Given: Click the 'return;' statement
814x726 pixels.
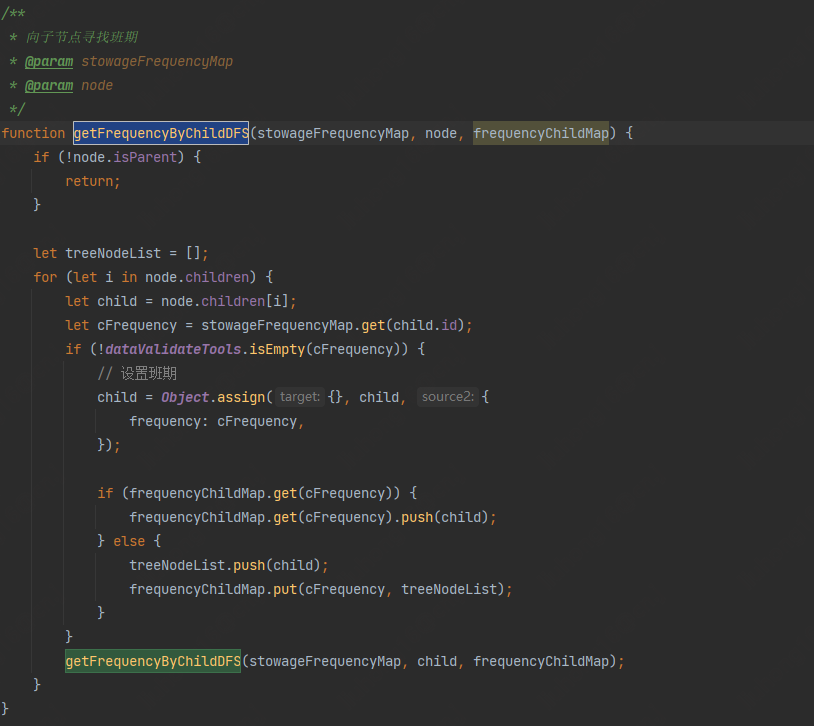Looking at the screenshot, I should coord(93,181).
